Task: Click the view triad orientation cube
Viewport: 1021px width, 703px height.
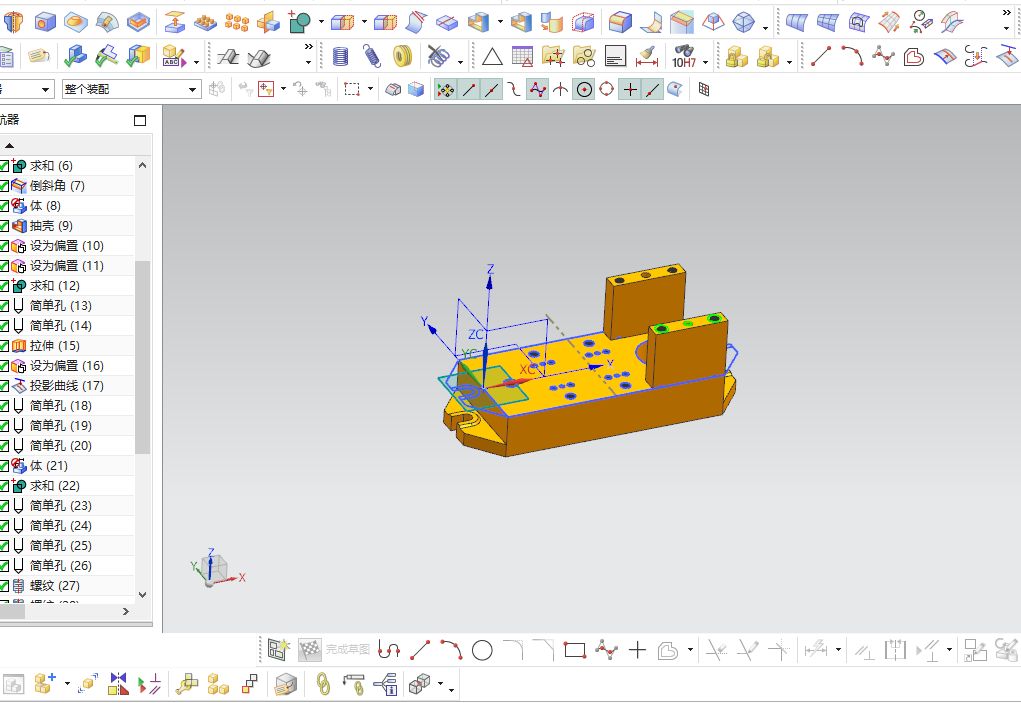Action: point(214,568)
